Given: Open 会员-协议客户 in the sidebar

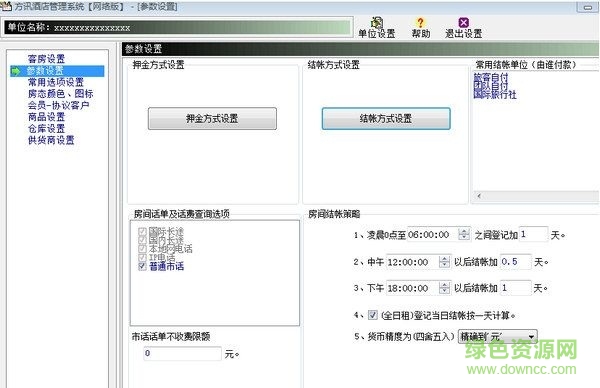Looking at the screenshot, I should click(59, 105).
